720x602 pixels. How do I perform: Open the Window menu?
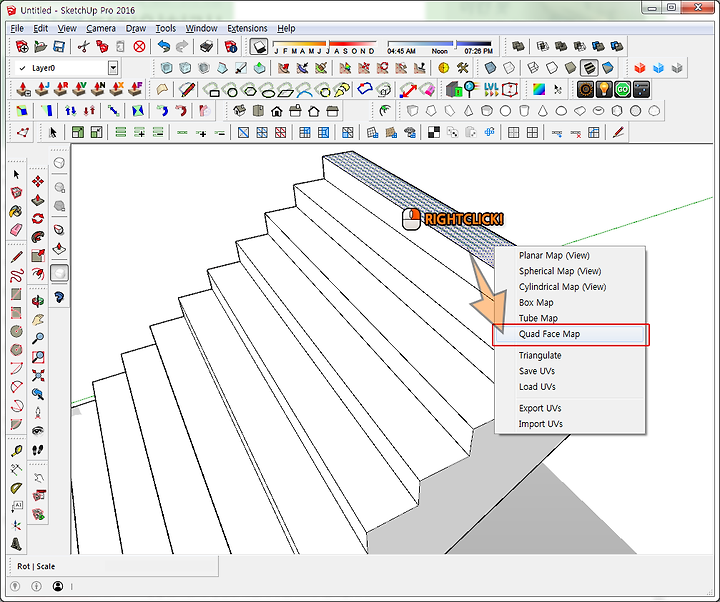tap(201, 28)
